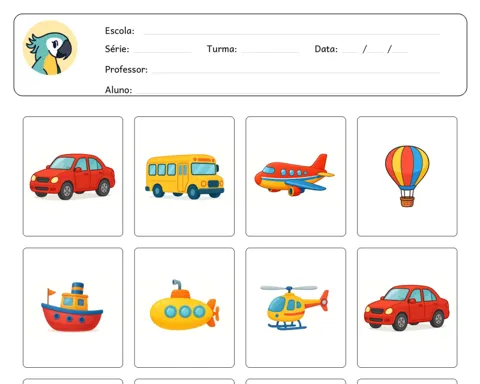Click the Turma blank line
Viewport: 480px width, 384px height.
pos(270,52)
